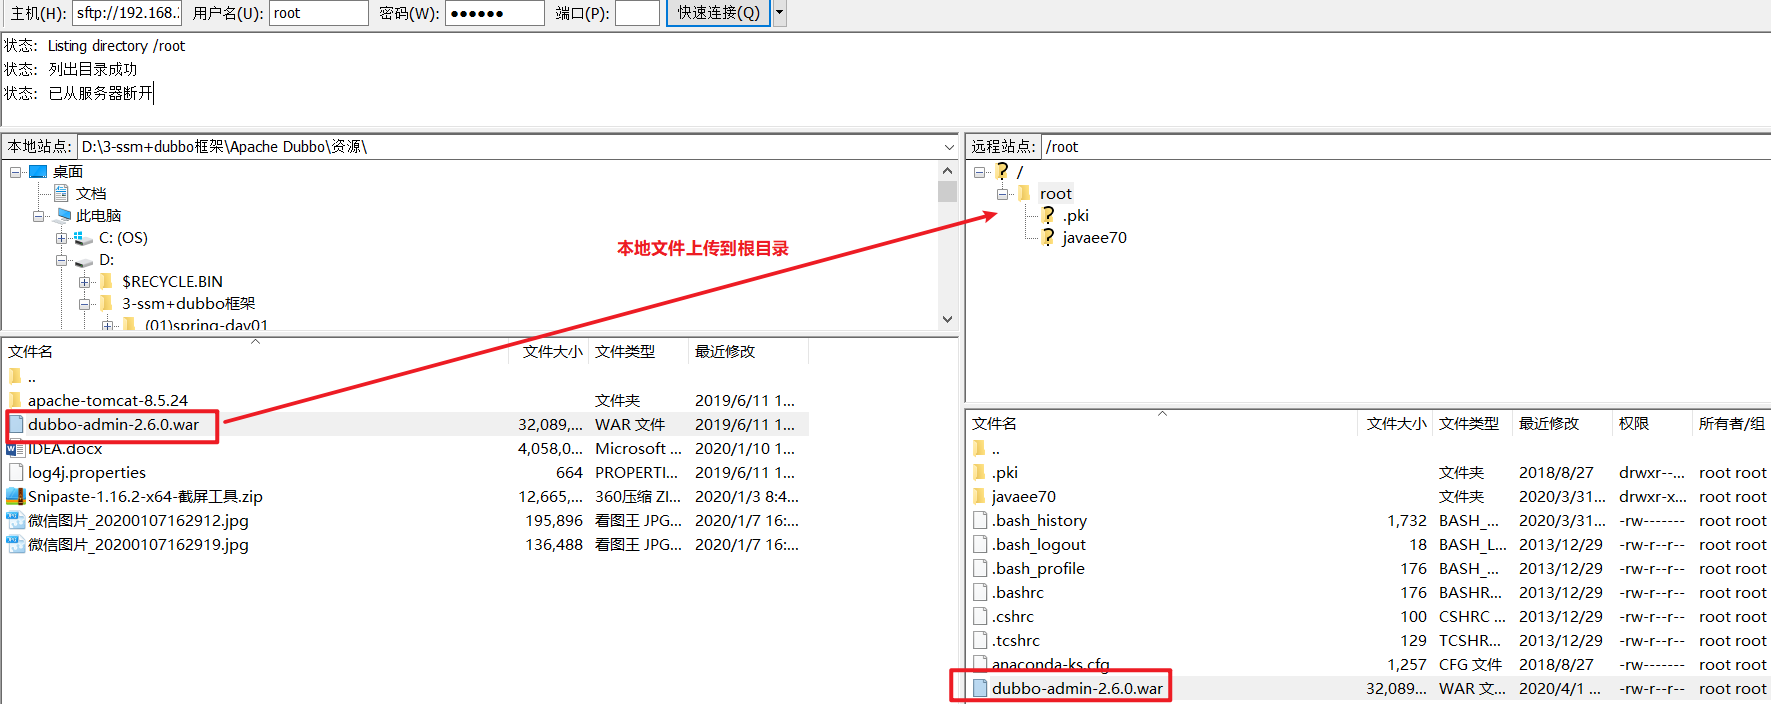Click the 端口(P) port input field
The image size is (1771, 704).
click(636, 13)
